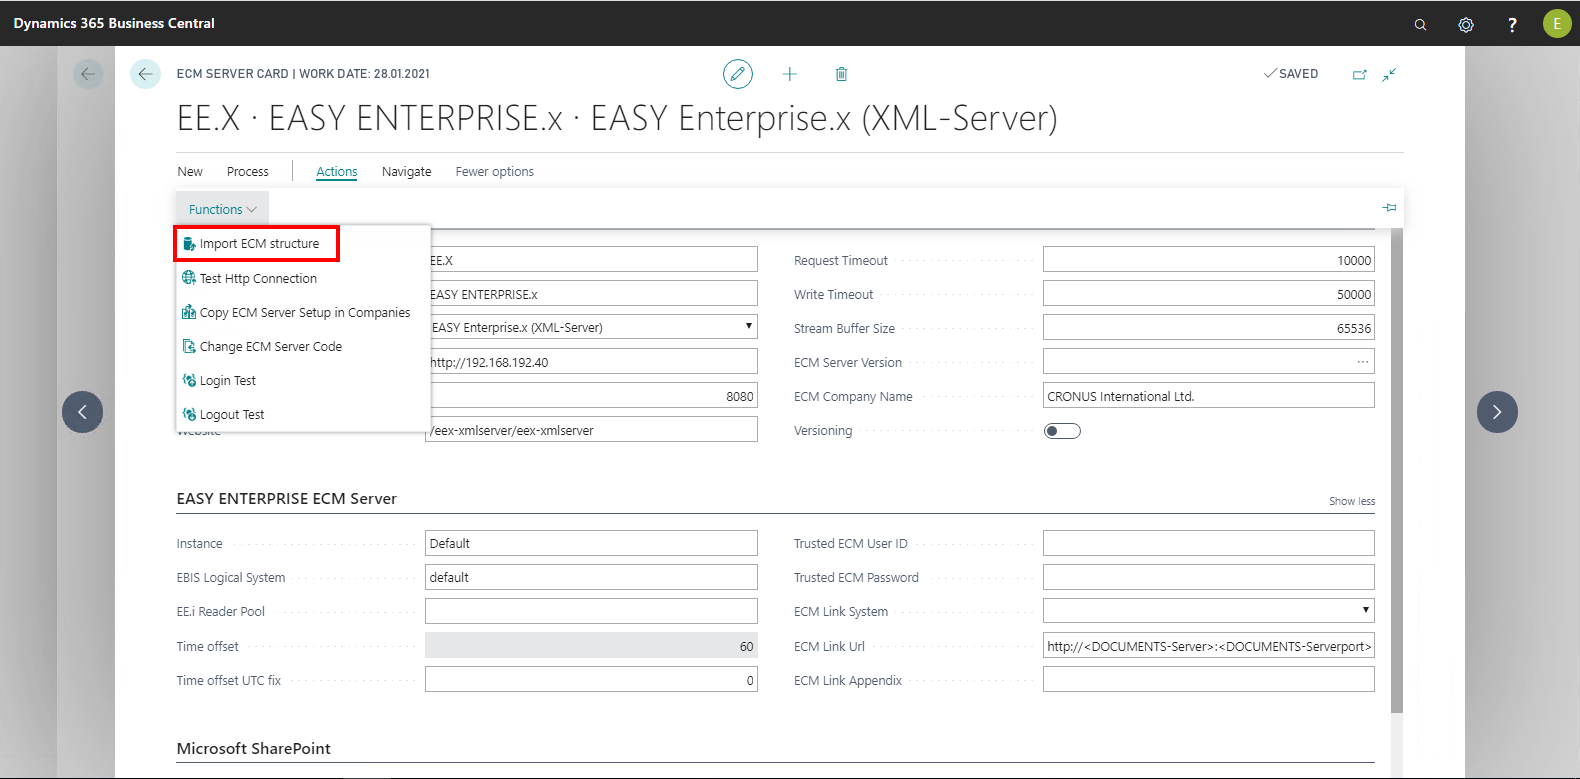Open the settings gear icon
This screenshot has width=1580, height=779.
click(x=1465, y=24)
